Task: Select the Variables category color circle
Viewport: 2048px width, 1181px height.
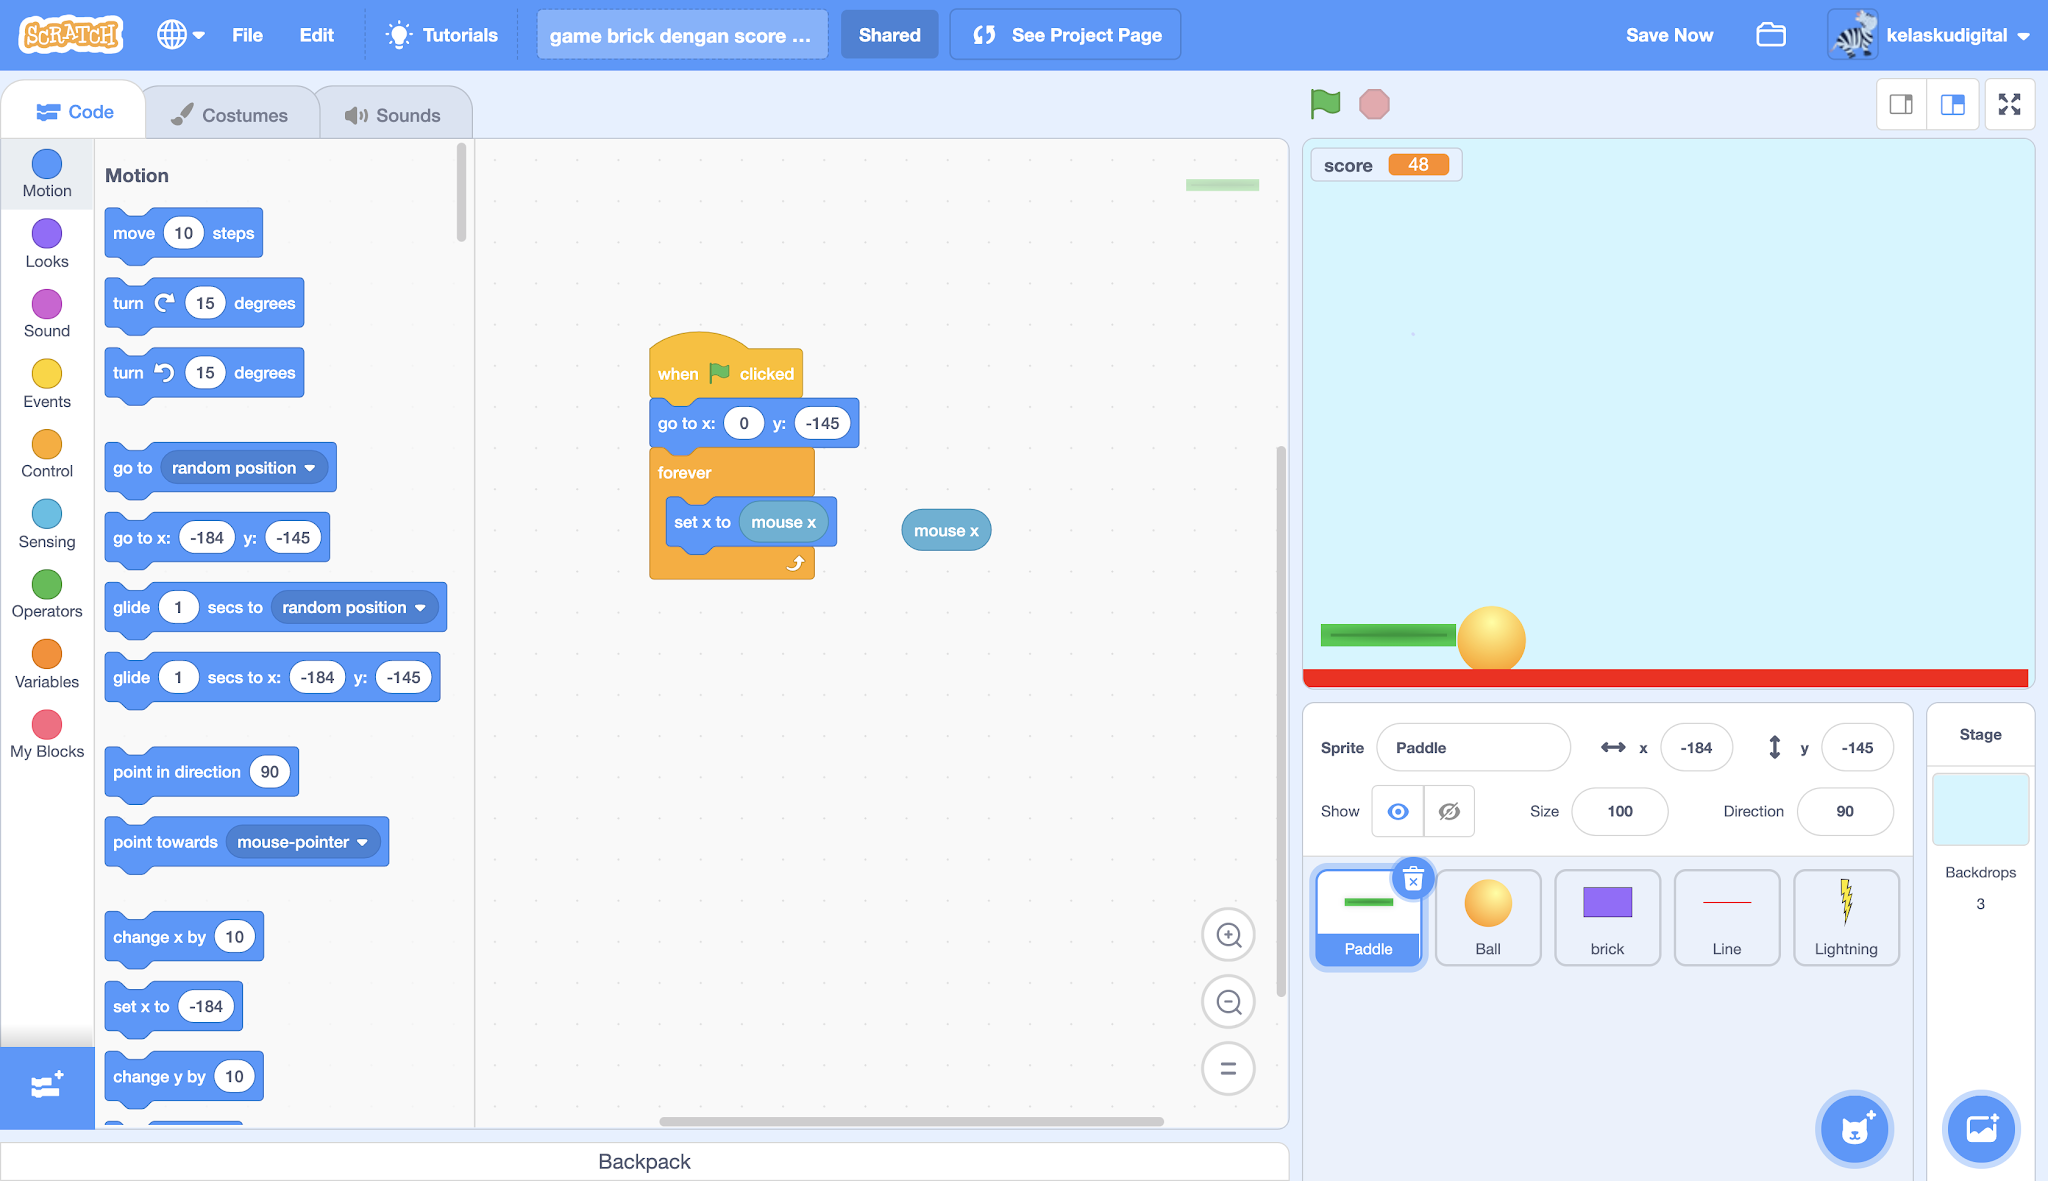Action: pyautogui.click(x=47, y=654)
